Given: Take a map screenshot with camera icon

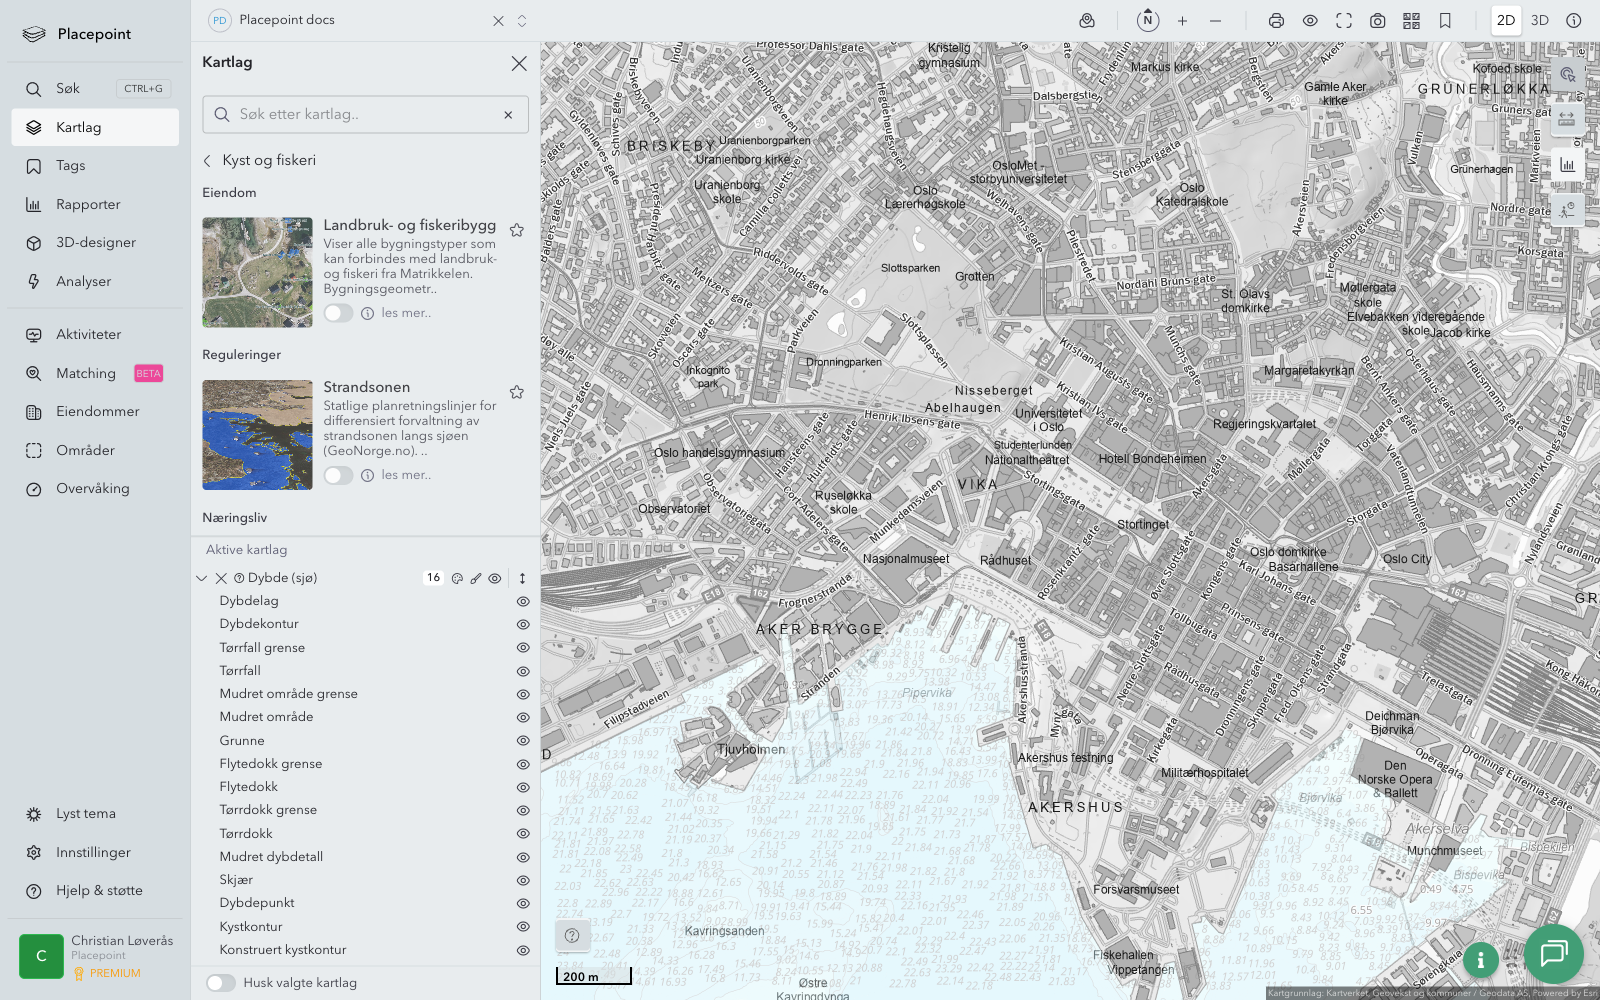Looking at the screenshot, I should tap(1378, 21).
